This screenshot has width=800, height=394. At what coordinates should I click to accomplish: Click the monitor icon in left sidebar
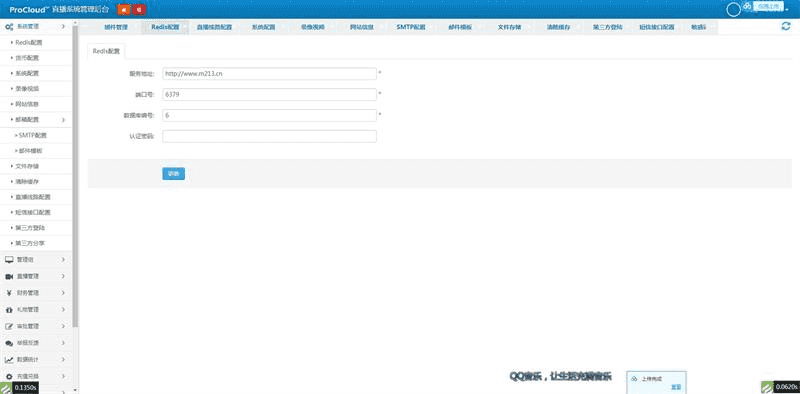pyautogui.click(x=9, y=259)
